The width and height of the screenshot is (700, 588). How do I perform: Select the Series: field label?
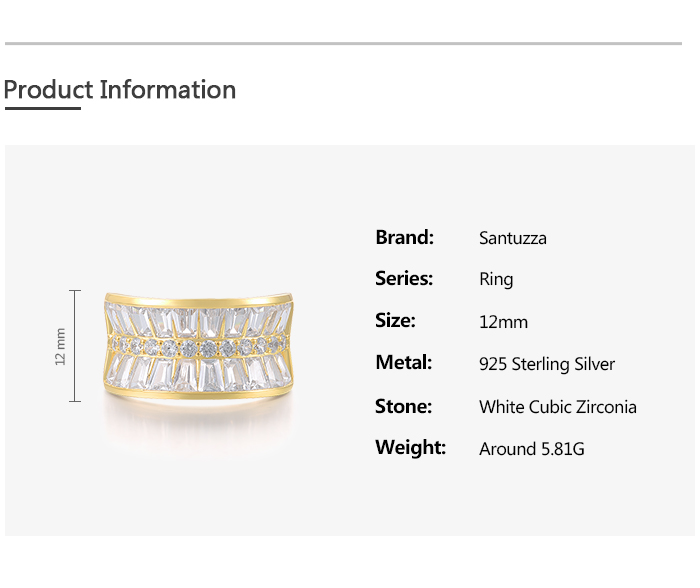click(x=404, y=278)
